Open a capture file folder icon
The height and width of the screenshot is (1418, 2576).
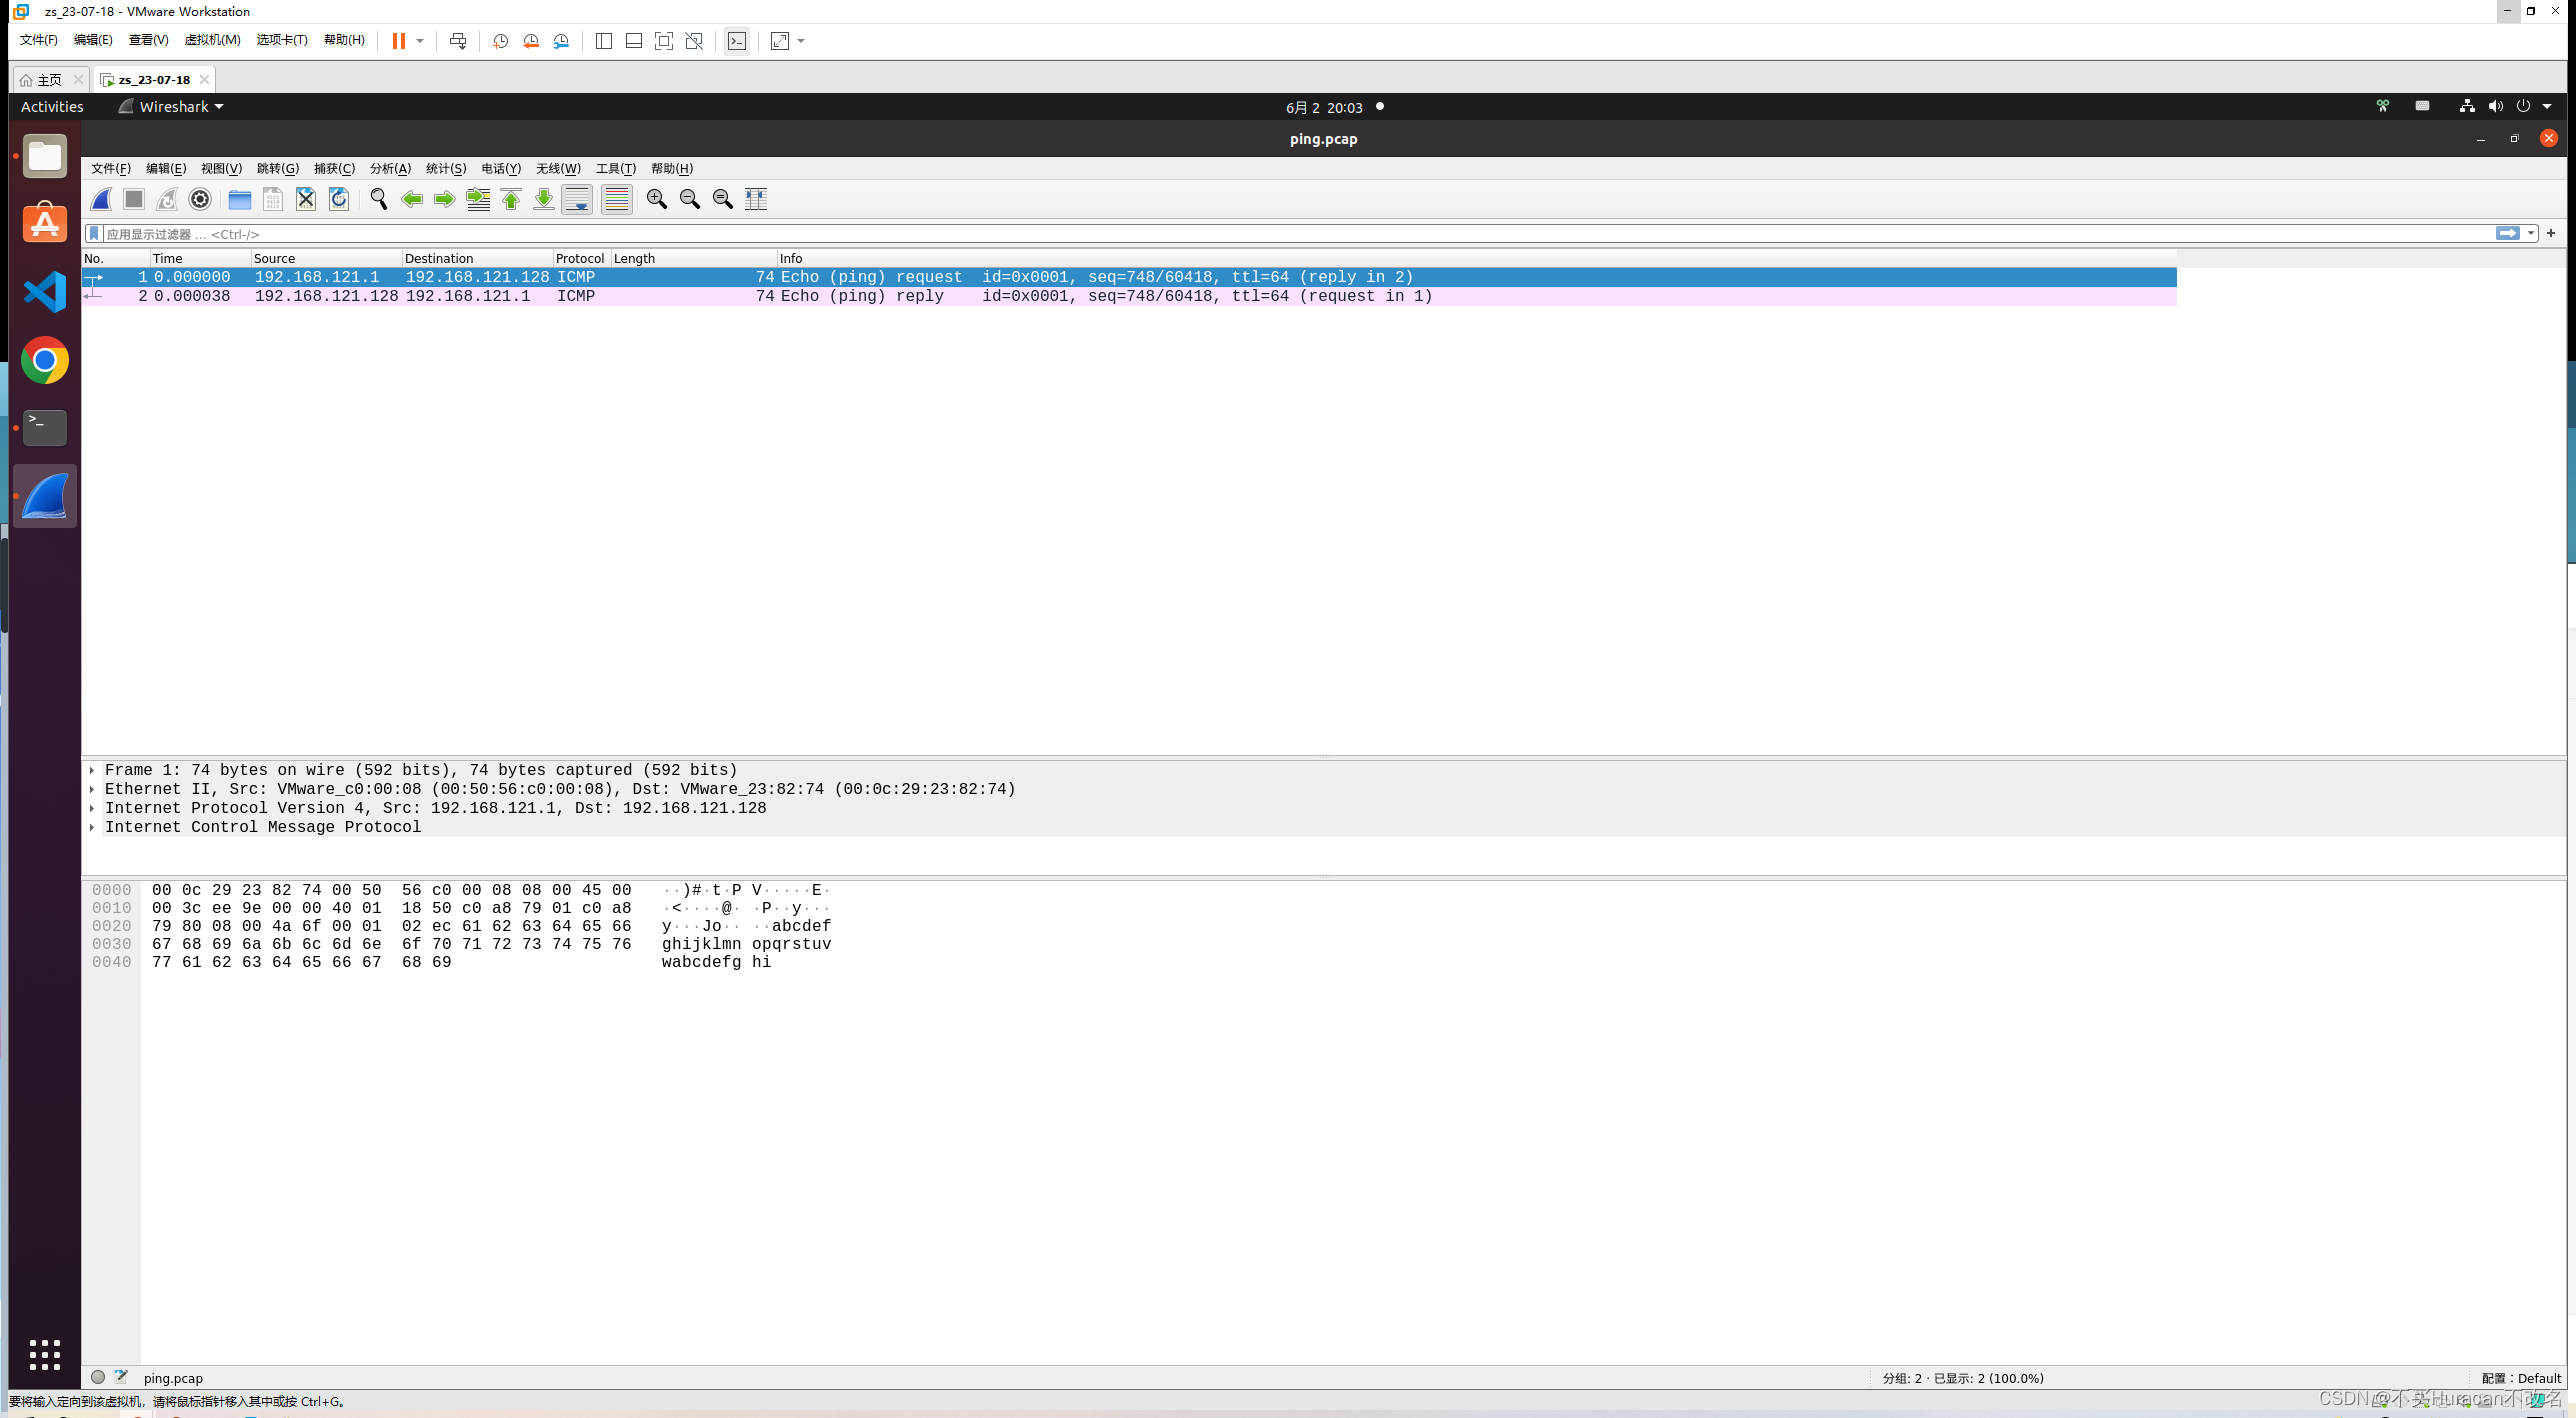[x=239, y=199]
